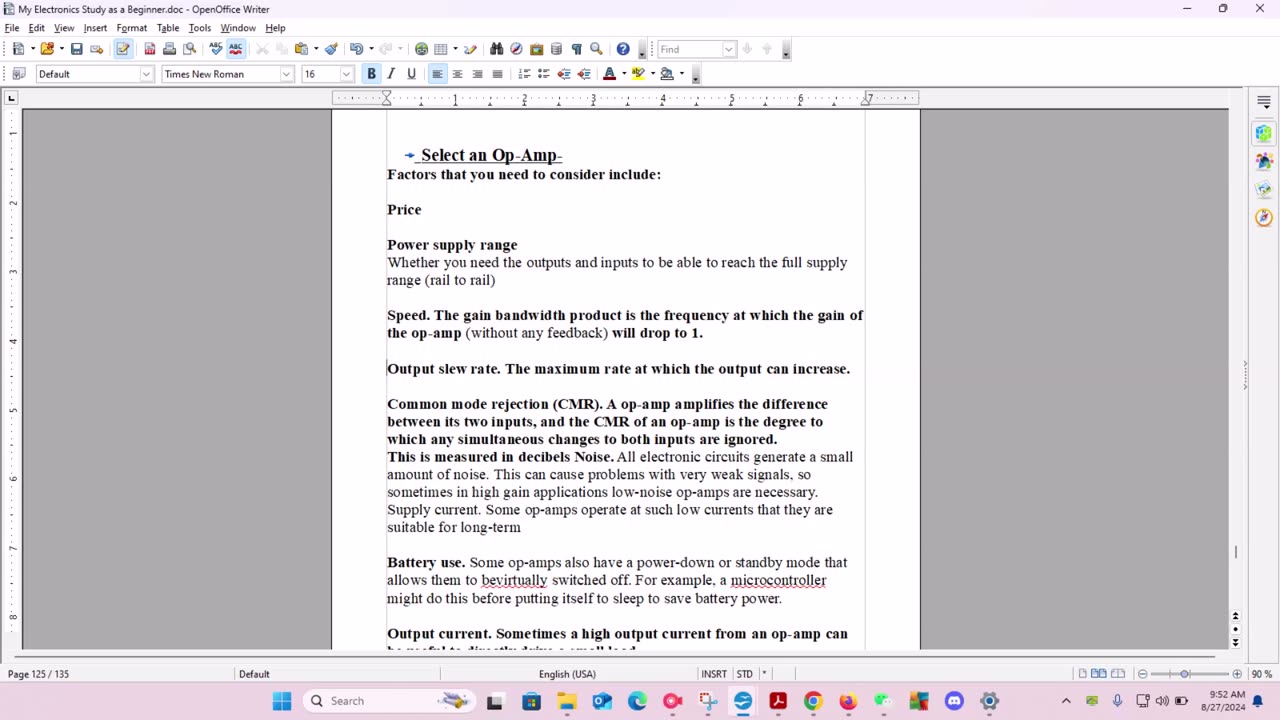The width and height of the screenshot is (1280, 720).
Task: Open the sidebar settings menu icon
Action: pos(1264,102)
